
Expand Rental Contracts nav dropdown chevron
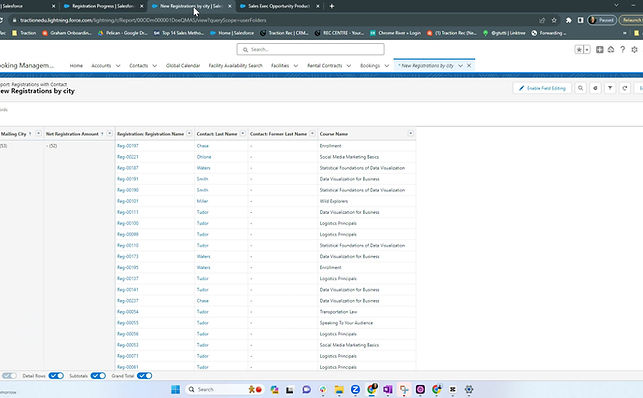349,66
